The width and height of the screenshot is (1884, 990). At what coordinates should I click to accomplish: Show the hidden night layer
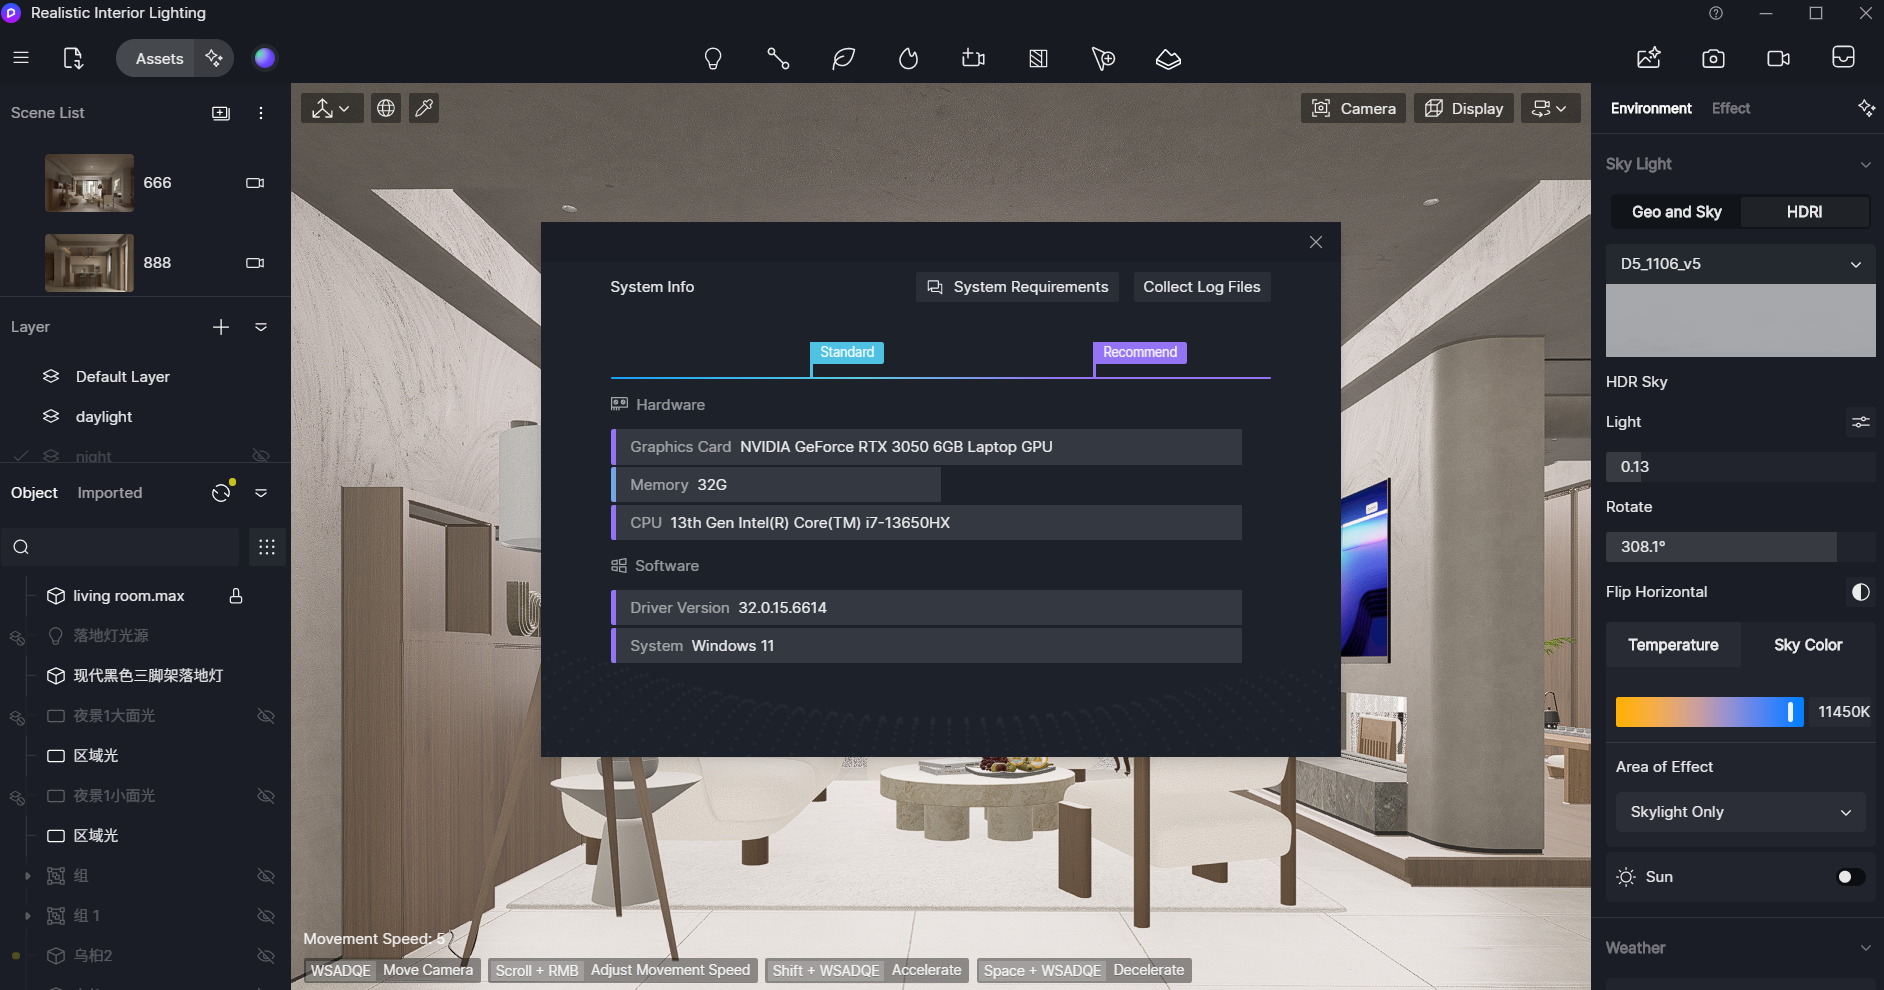coord(262,456)
